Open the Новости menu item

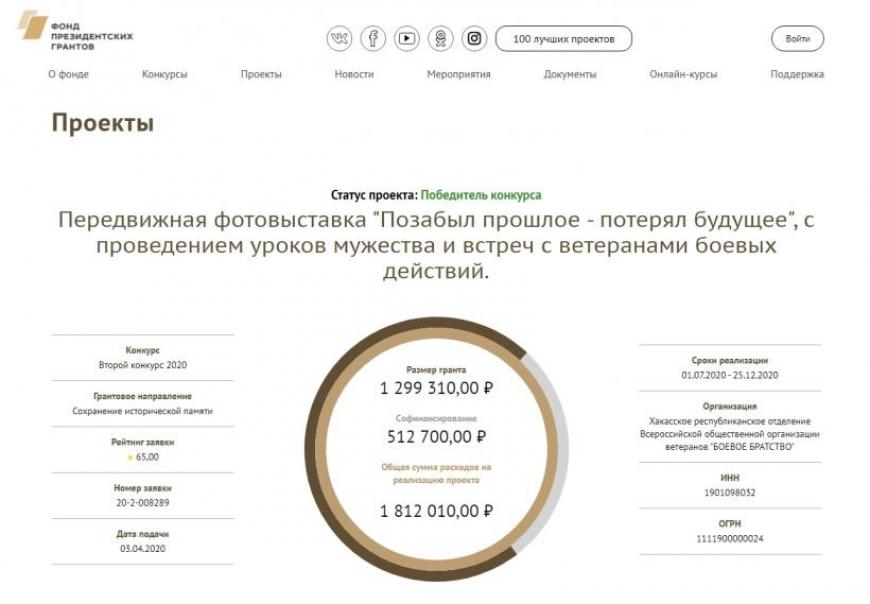(354, 75)
